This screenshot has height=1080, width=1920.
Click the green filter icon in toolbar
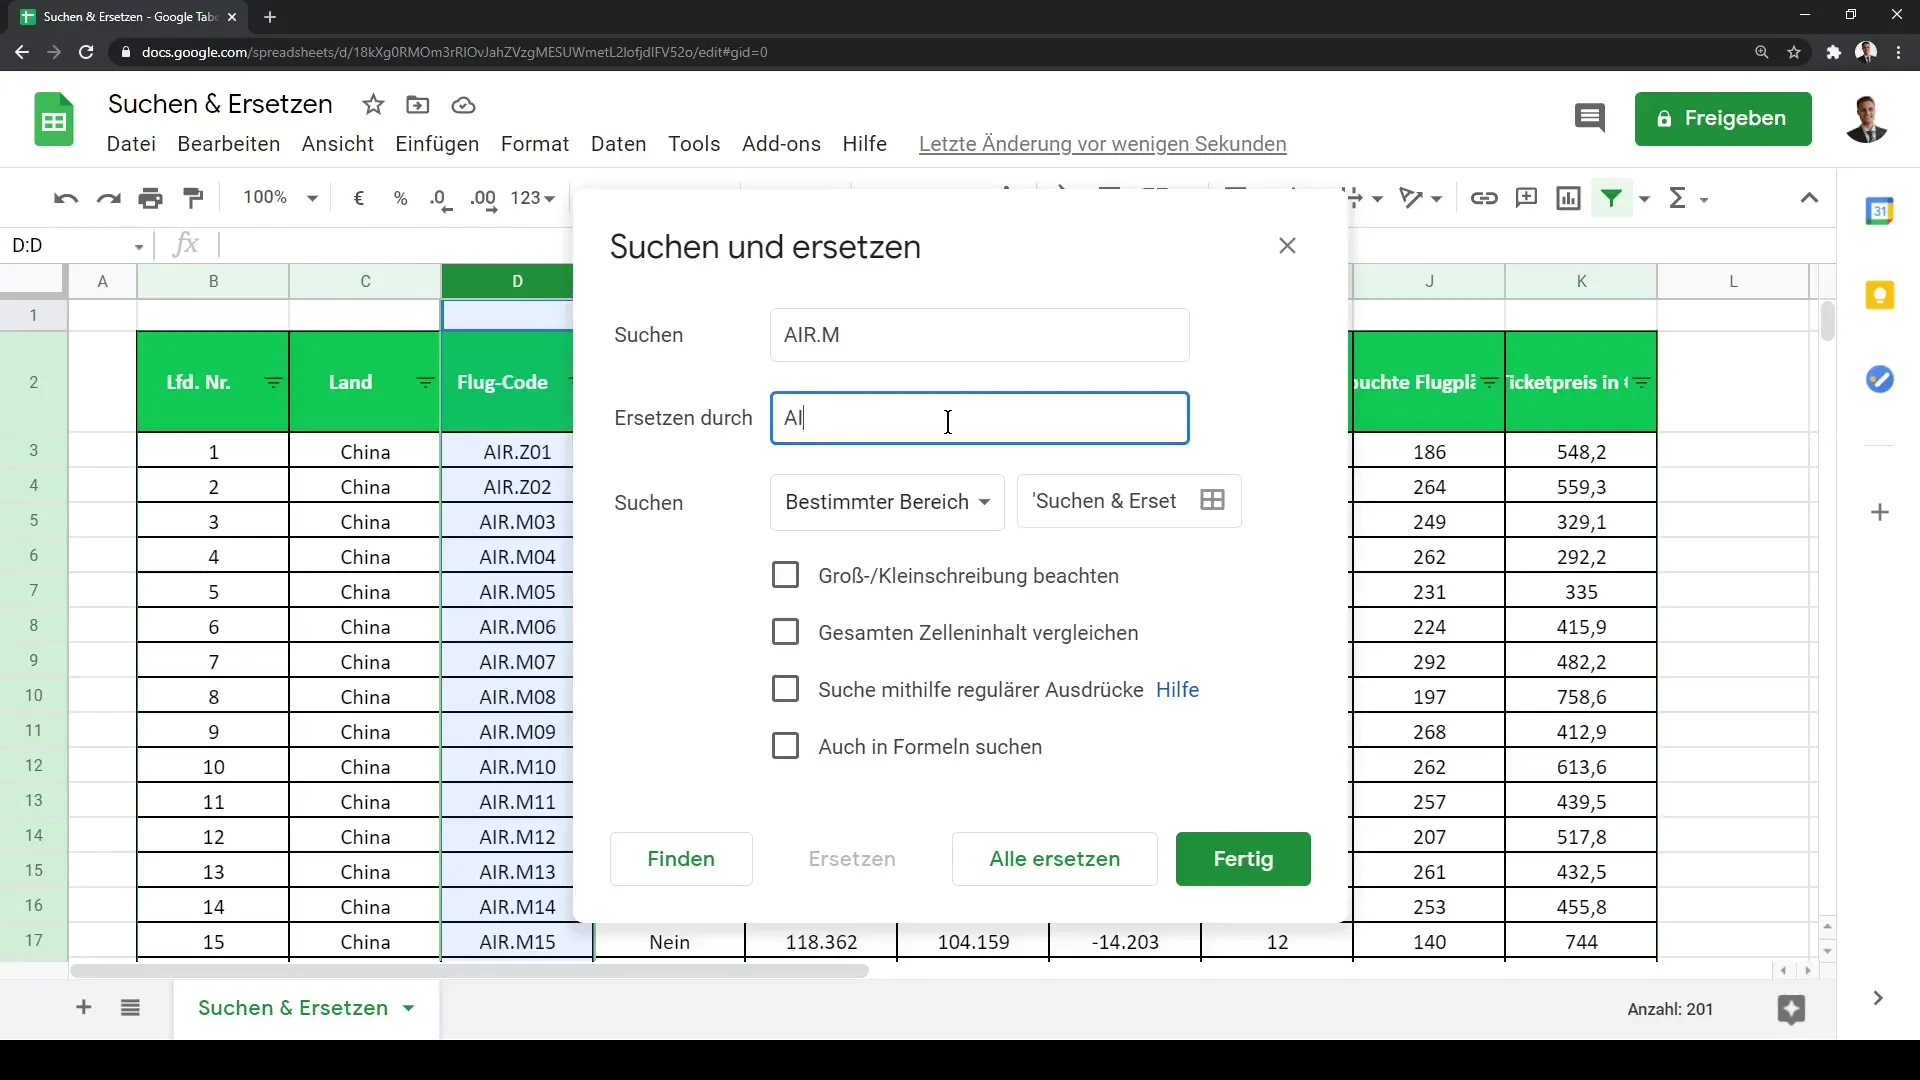click(x=1611, y=198)
